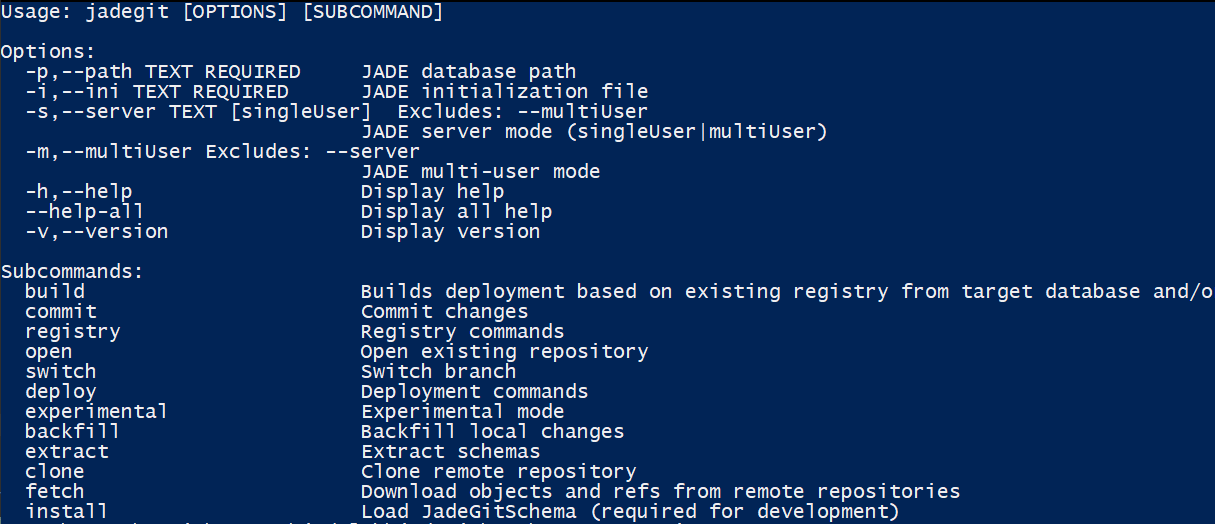
Task: Click the 'fetch' subcommand name
Action: pos(55,492)
